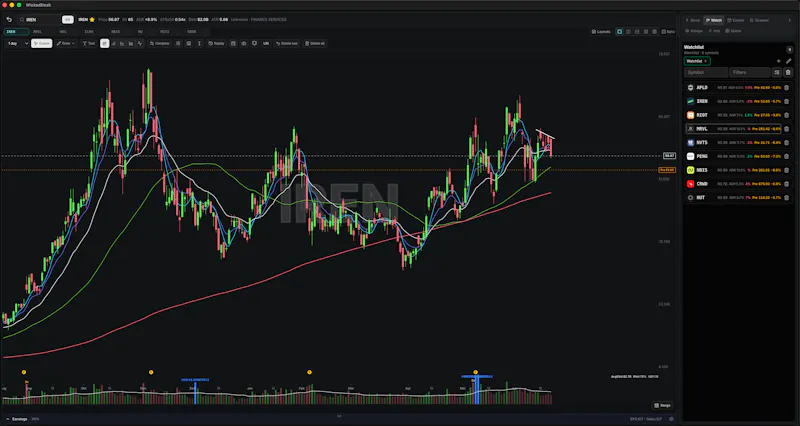The height and width of the screenshot is (426, 800).
Task: Remove PENG using its trash icon
Action: tap(786, 157)
